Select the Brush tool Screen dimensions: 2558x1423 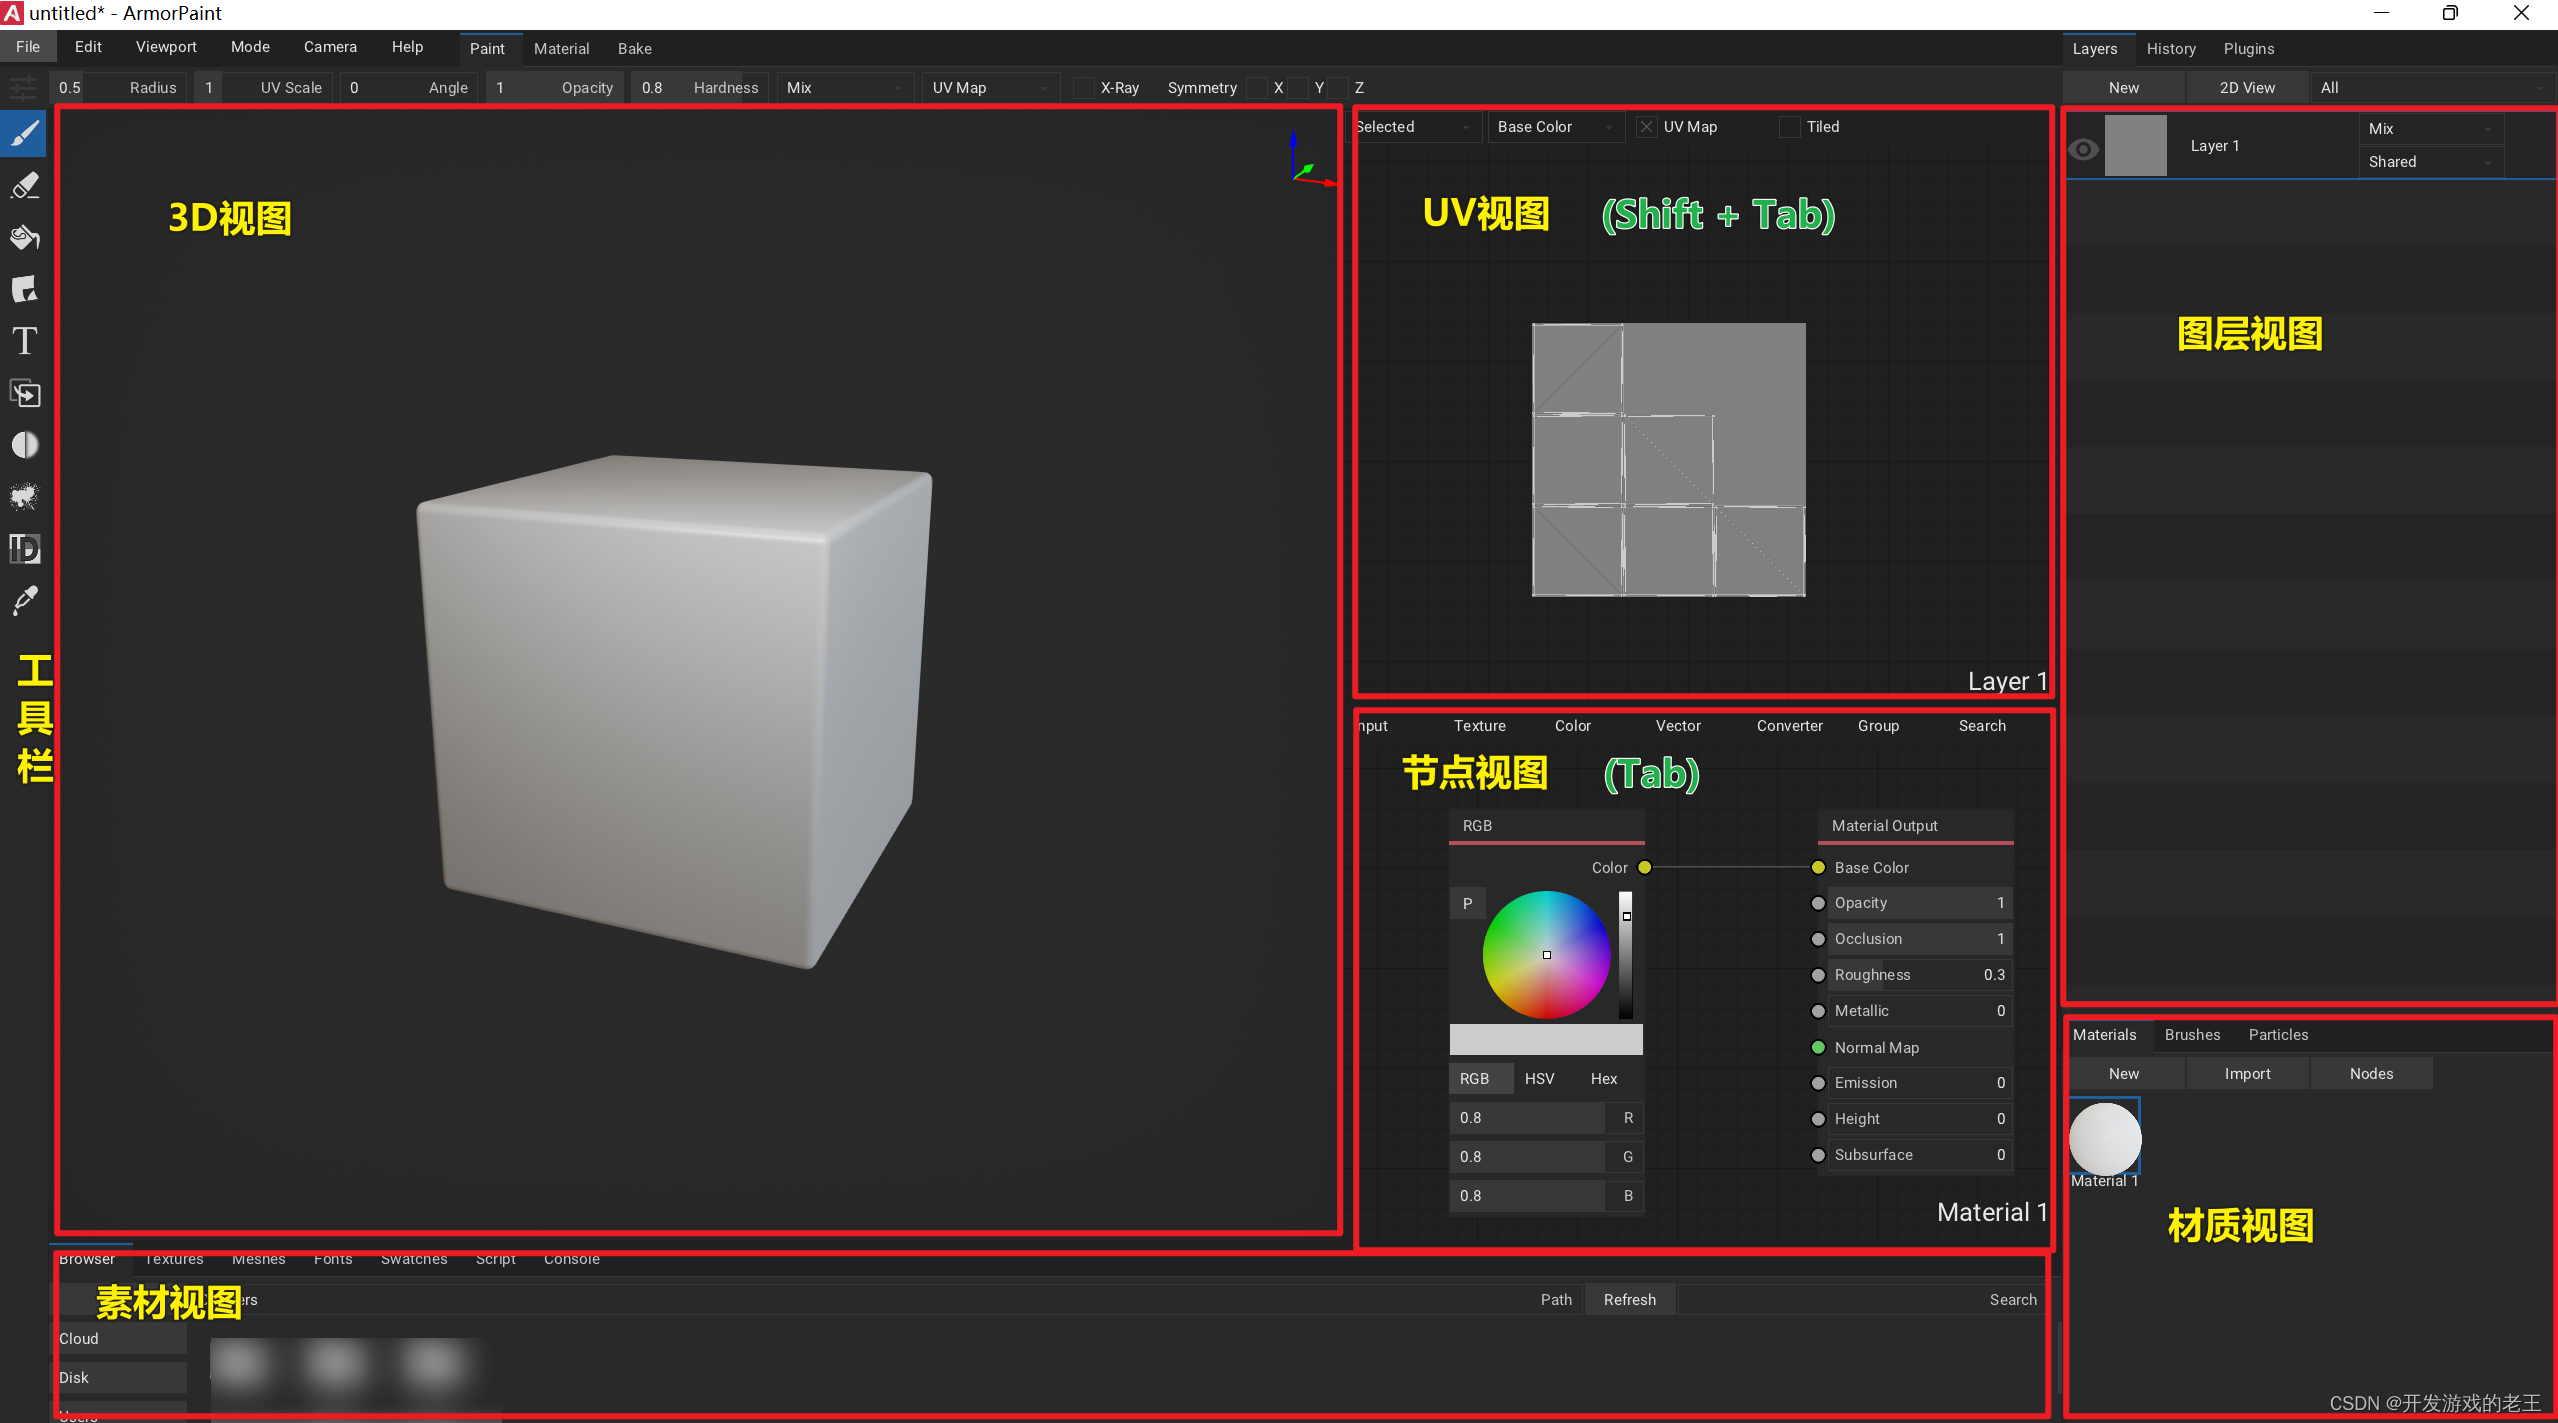(x=25, y=133)
